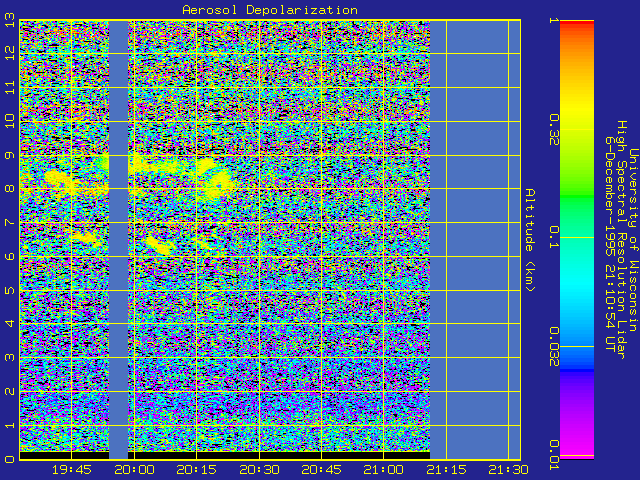
Task: Click the 21:00 time axis label
Action: [x=384, y=470]
